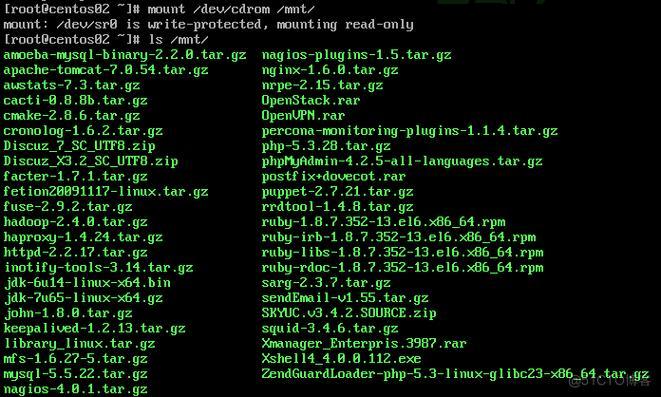
Task: Click the amoeba-mysql-binary-2.2.0.tar.gz filename
Action: (x=125, y=55)
